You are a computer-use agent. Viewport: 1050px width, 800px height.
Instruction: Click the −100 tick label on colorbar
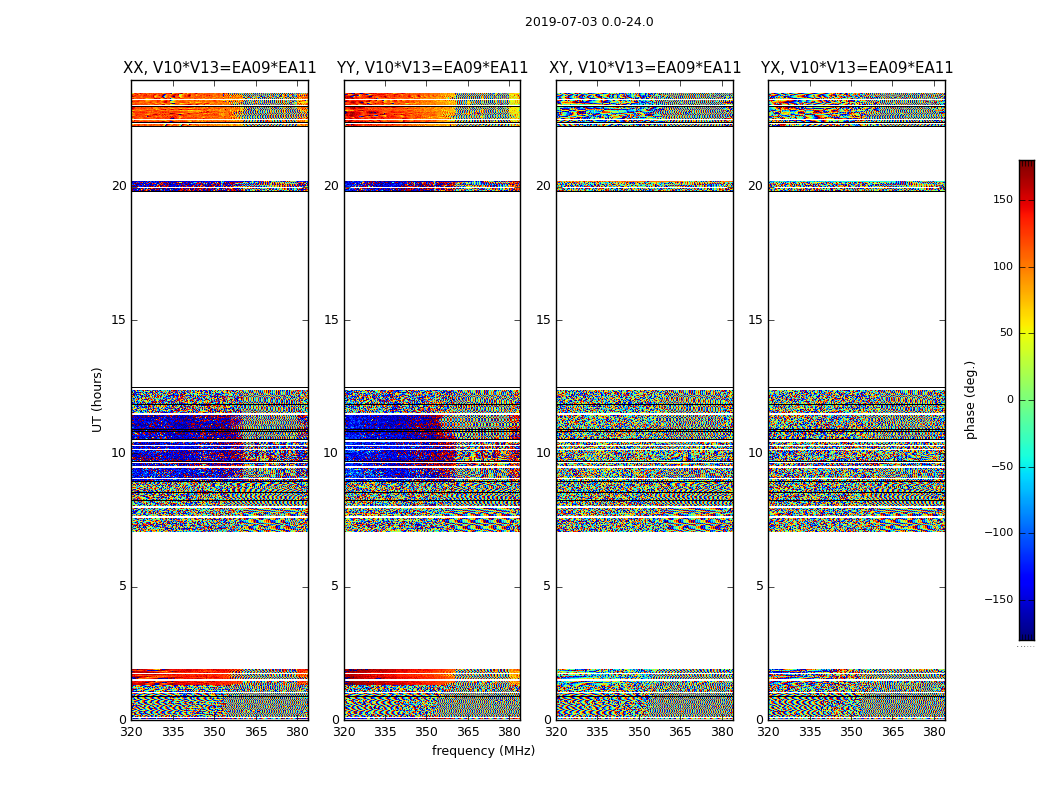click(x=998, y=532)
